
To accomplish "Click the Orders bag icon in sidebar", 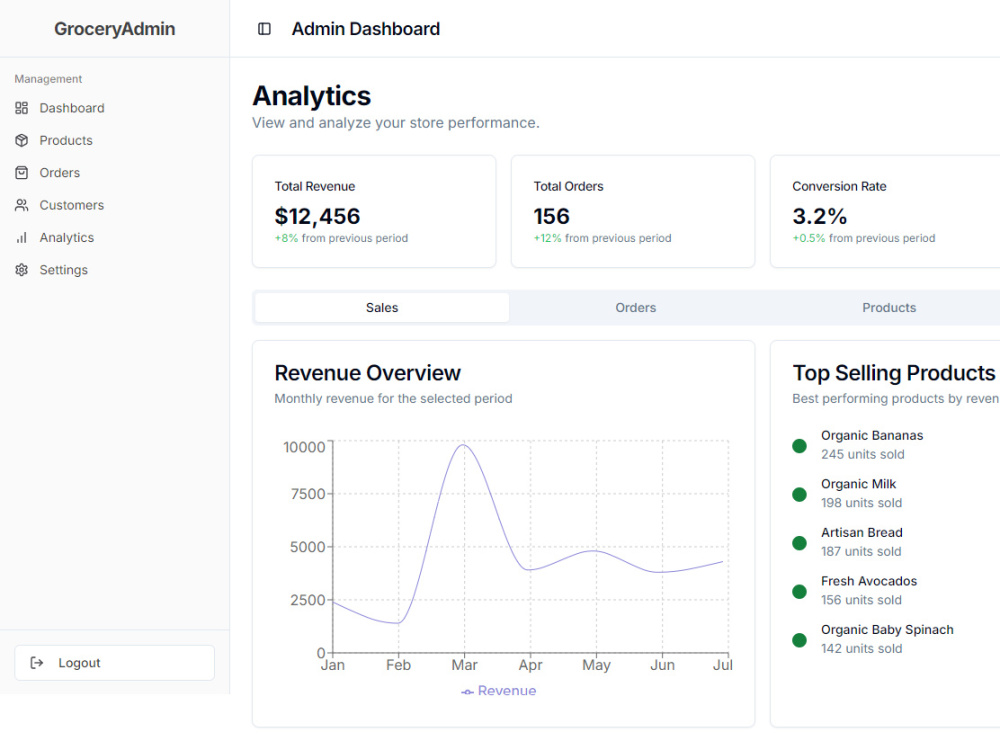I will [x=22, y=173].
